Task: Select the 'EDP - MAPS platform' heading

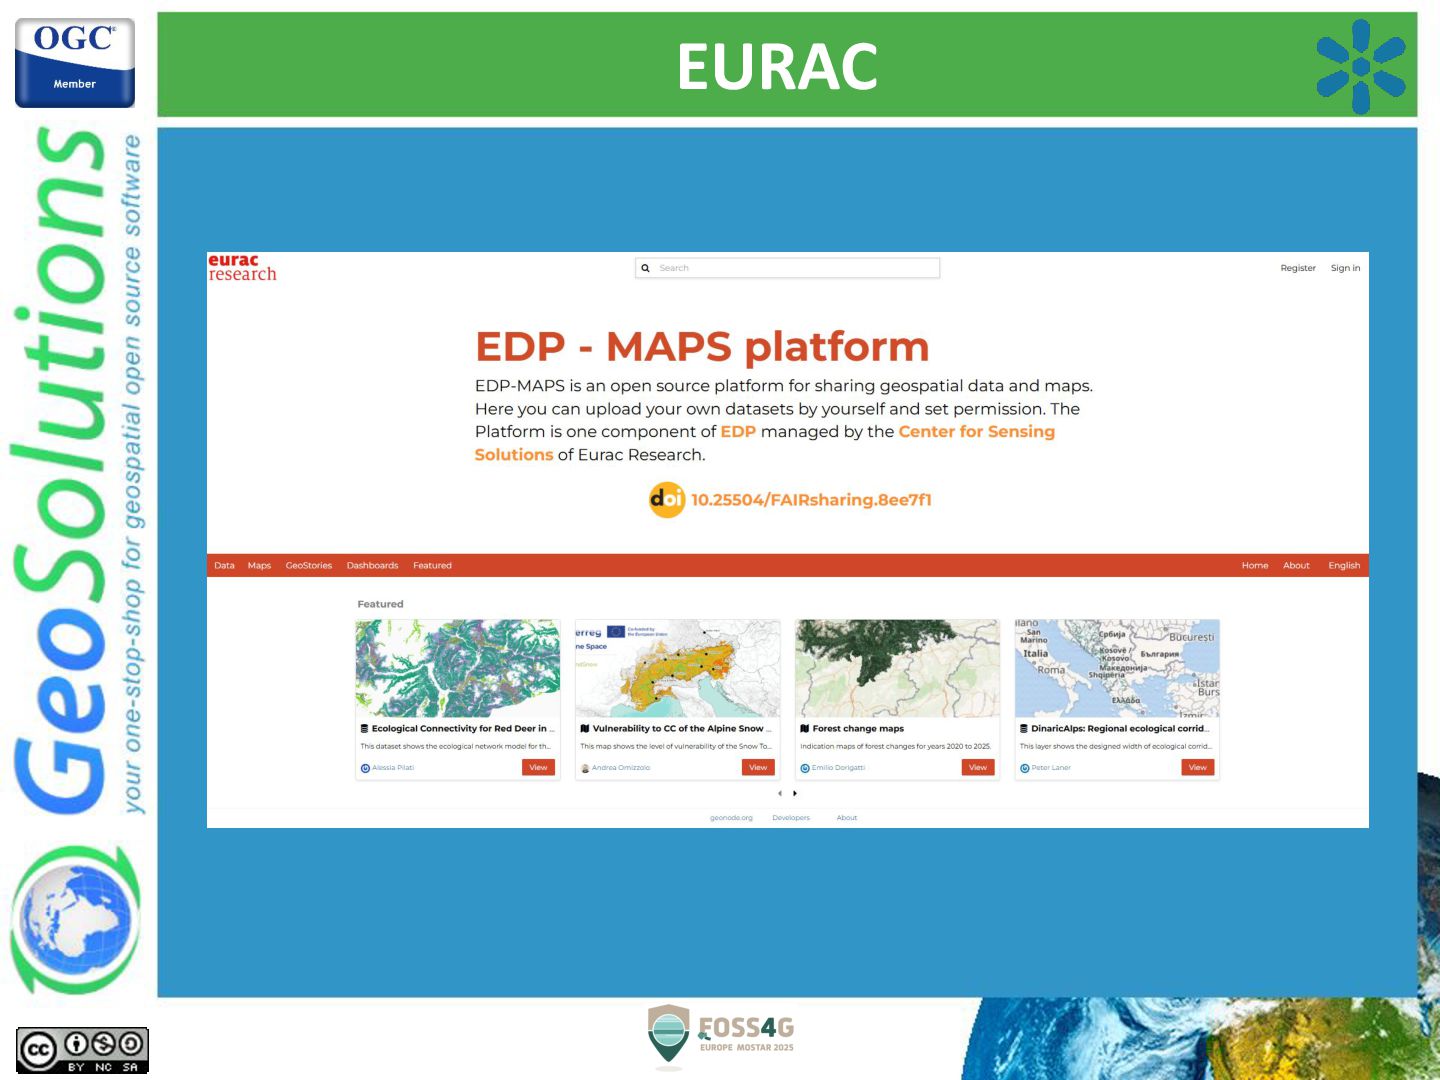Action: pos(702,347)
